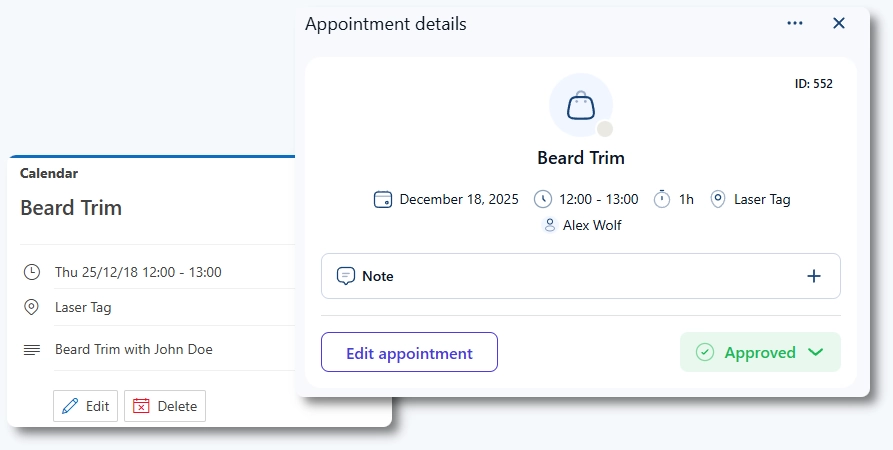Viewport: 893px width, 450px height.
Task: Click the clock icon next to 12:00 - 13:00
Action: coord(543,199)
